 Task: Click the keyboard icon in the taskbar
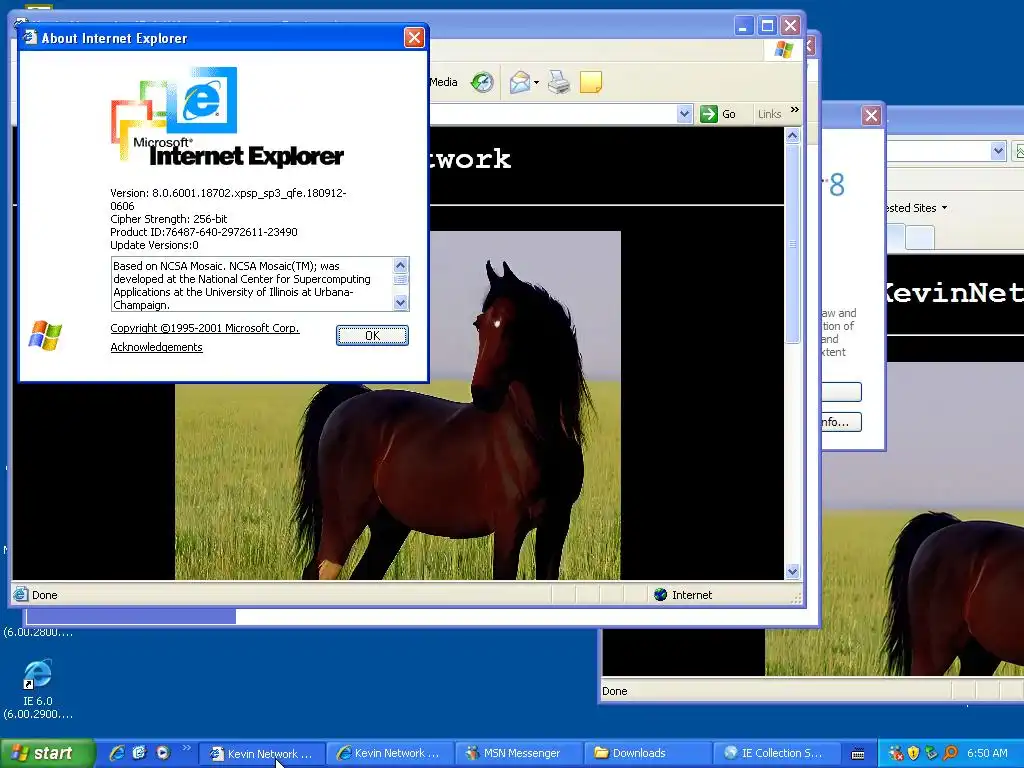[x=858, y=754]
